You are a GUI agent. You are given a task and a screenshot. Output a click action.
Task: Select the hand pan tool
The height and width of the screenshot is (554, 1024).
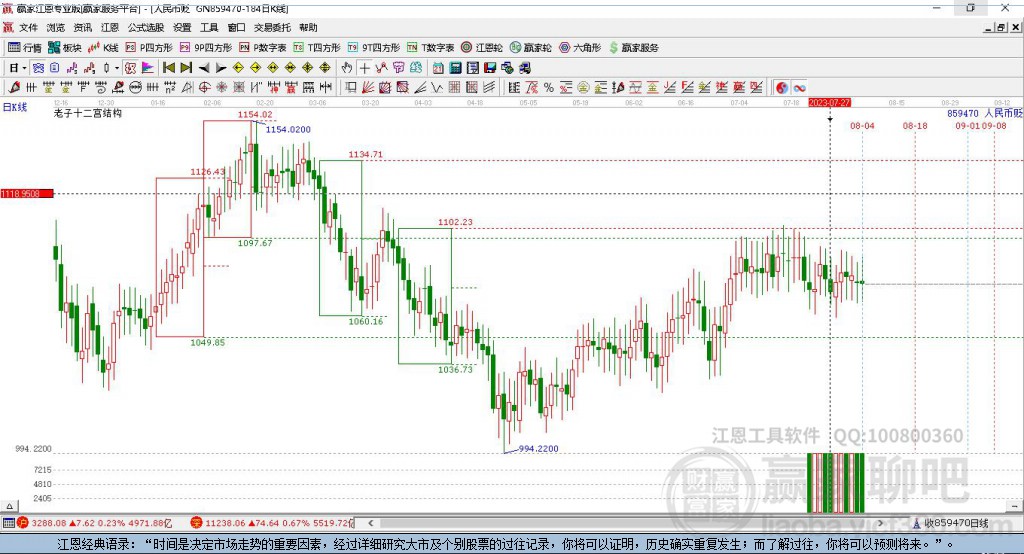[347, 68]
